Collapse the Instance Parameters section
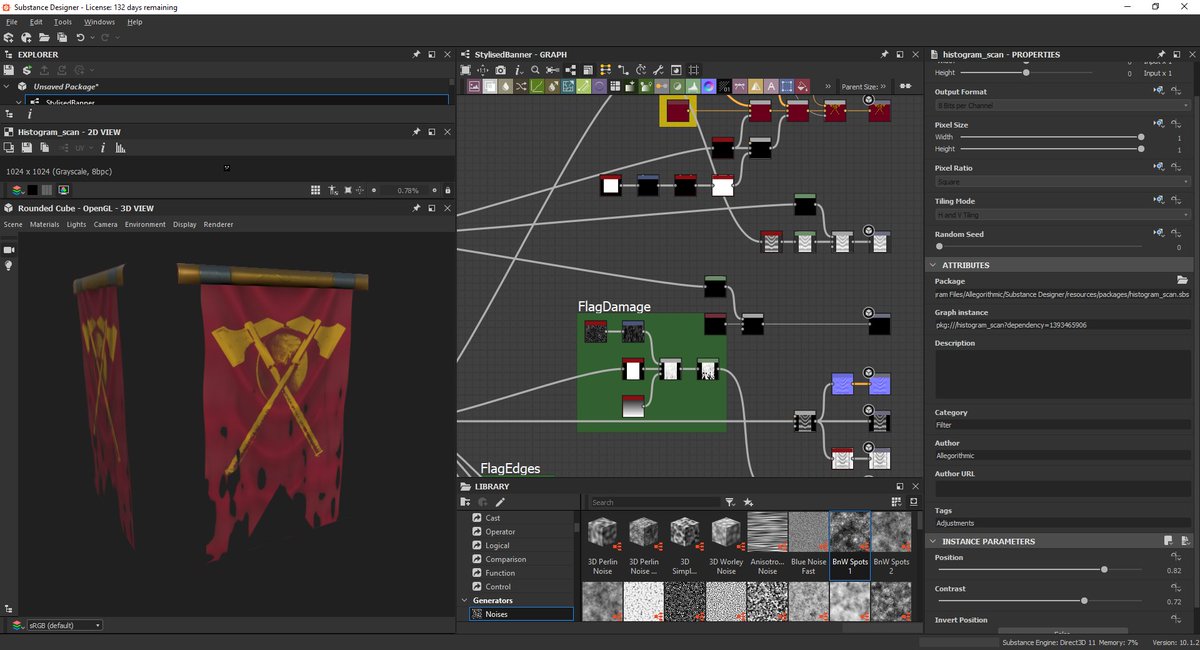 [935, 541]
